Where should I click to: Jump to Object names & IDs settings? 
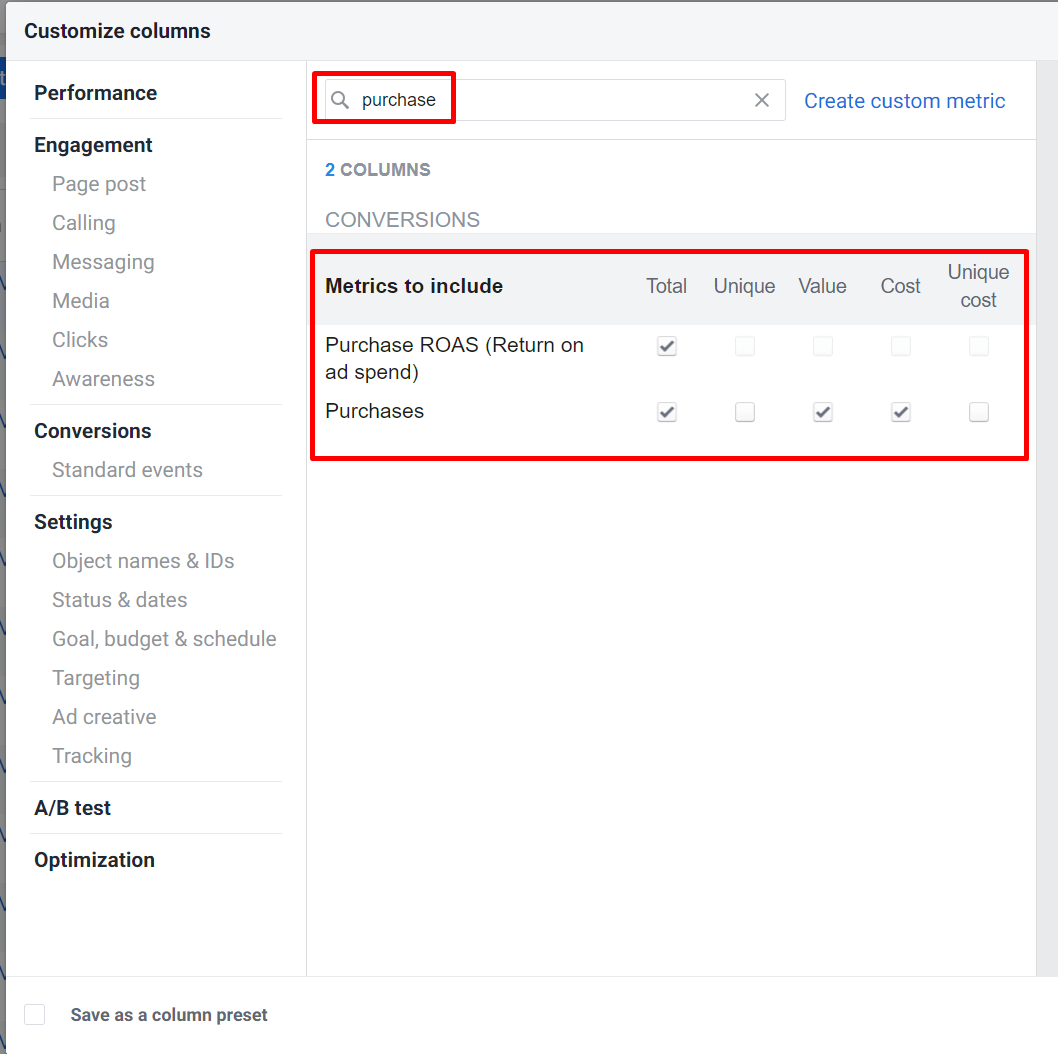(143, 561)
